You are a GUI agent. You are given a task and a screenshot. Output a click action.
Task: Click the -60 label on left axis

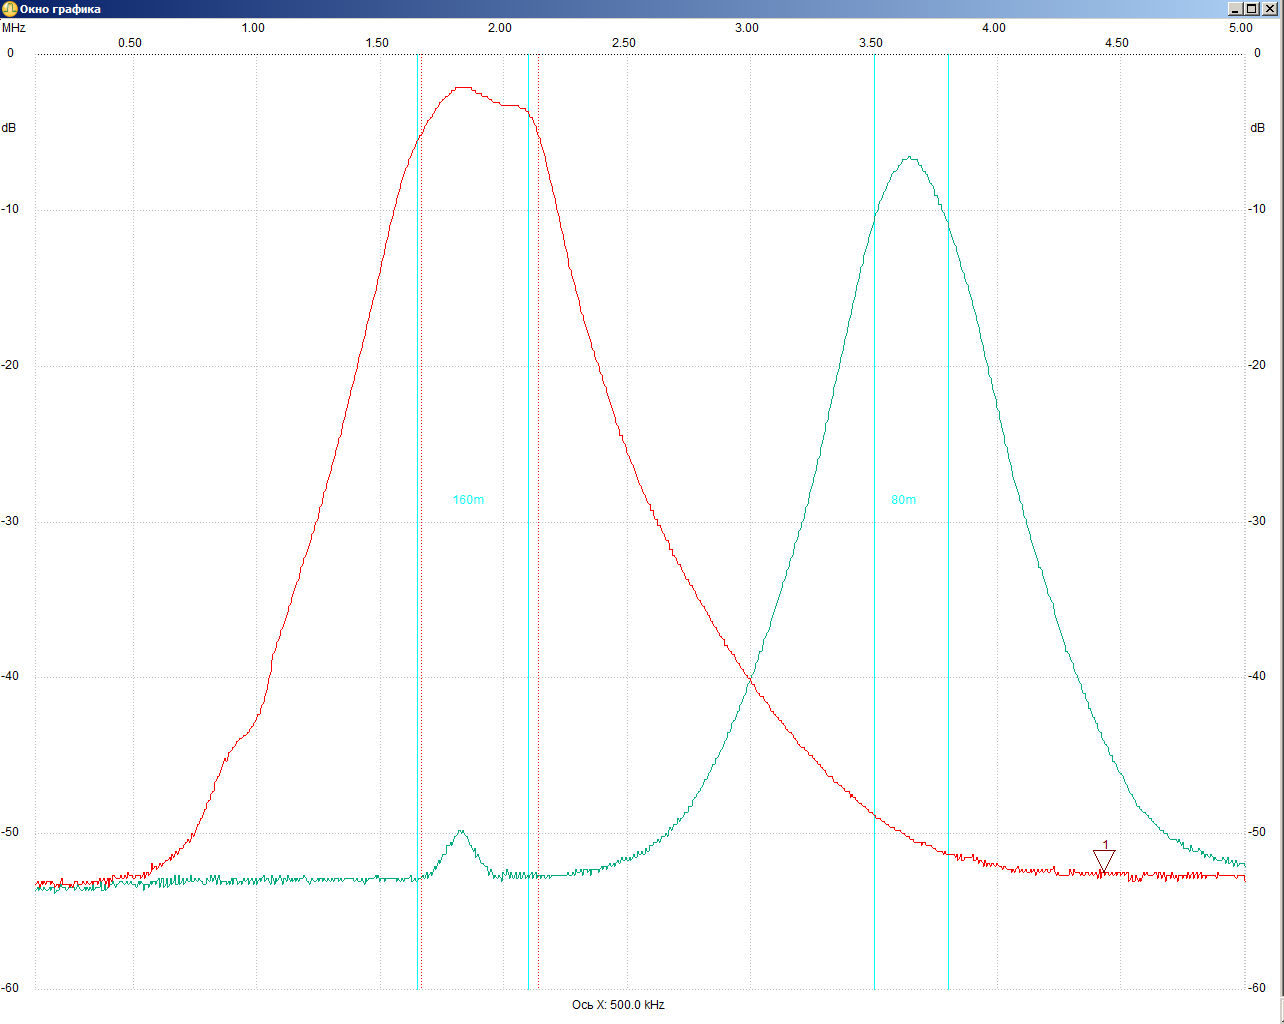click(10, 988)
